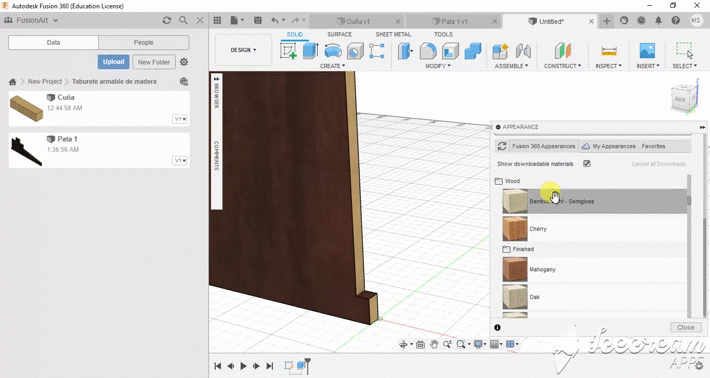The image size is (710, 378).
Task: Close the Appearance dialog
Action: 685,327
